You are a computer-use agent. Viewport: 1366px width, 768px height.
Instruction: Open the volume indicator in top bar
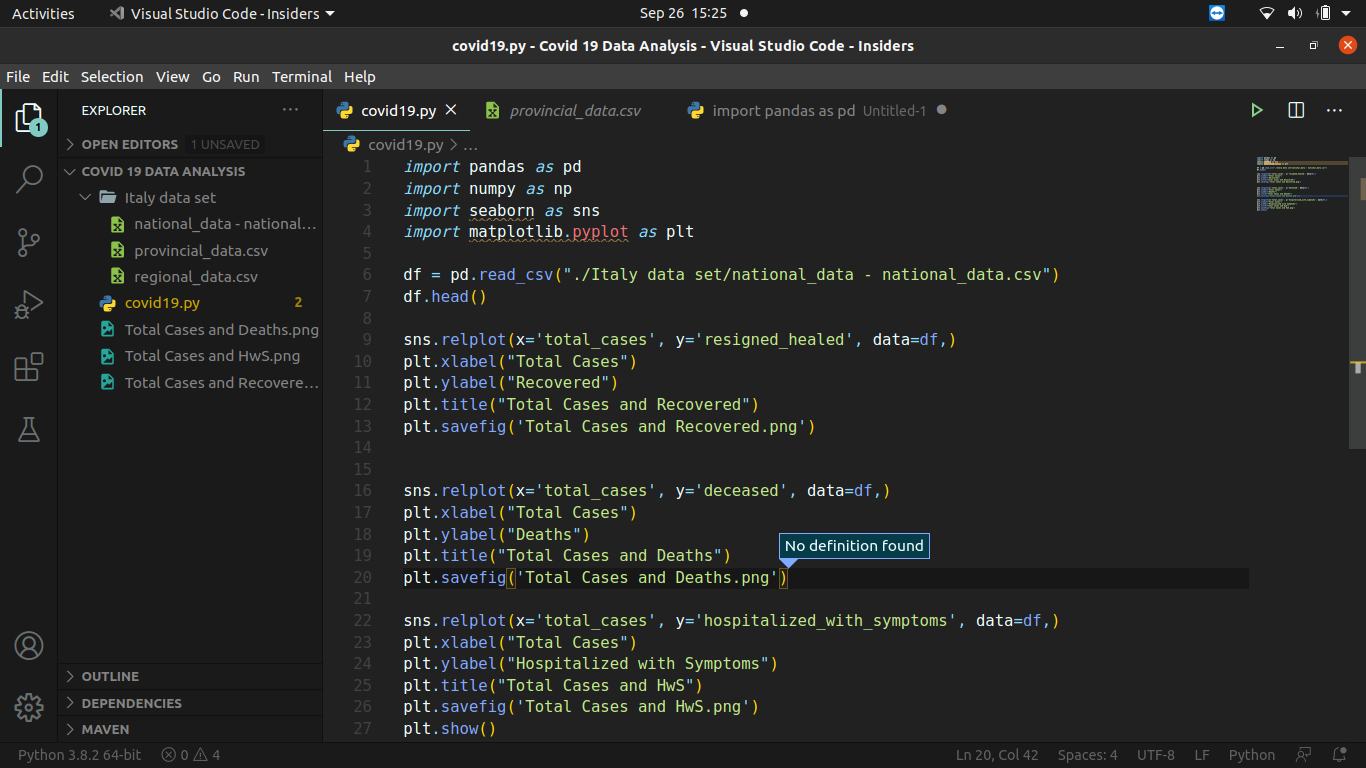click(x=1295, y=13)
